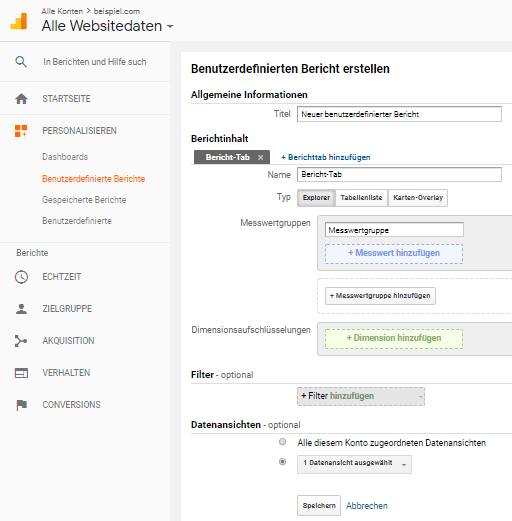The height and width of the screenshot is (521, 512).
Task: Open 'Gespeicherte Berichte' in sidebar
Action: pos(84,200)
